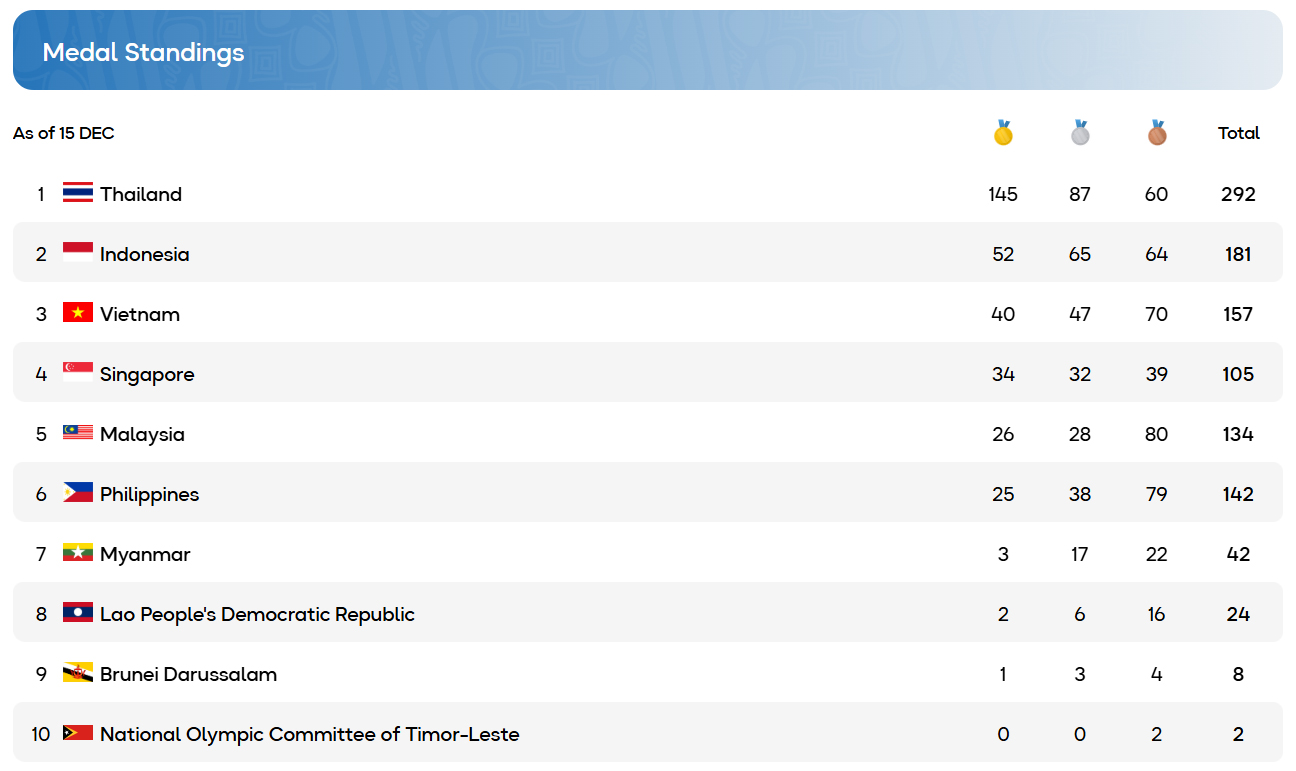Click the Malaysia flag icon
Screen dimensions: 1296x771
coord(78,433)
